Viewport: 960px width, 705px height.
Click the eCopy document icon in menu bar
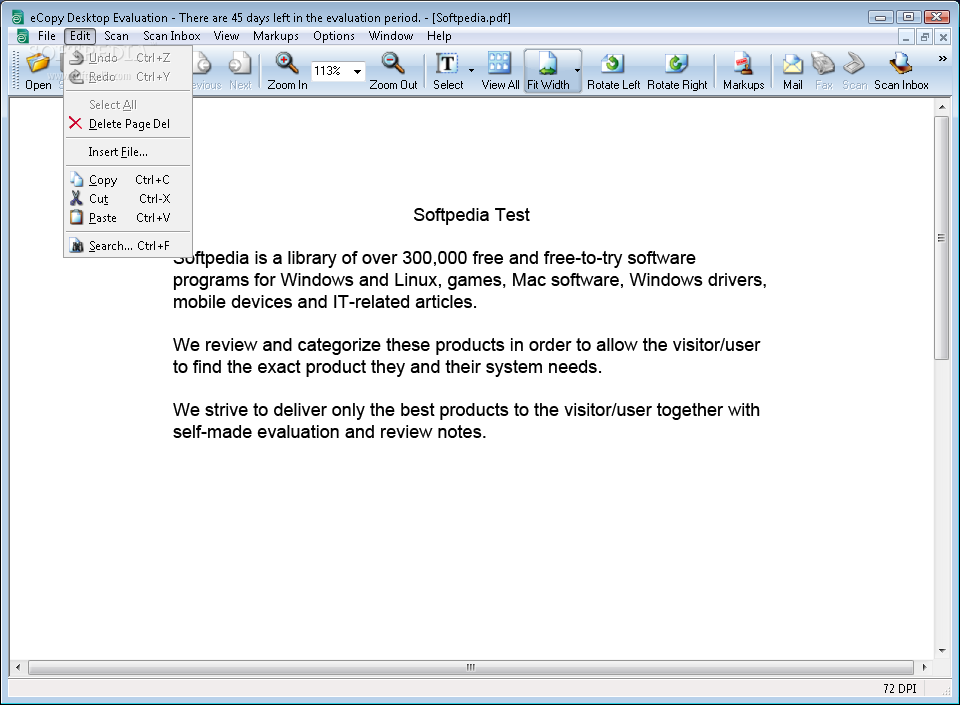tap(23, 36)
